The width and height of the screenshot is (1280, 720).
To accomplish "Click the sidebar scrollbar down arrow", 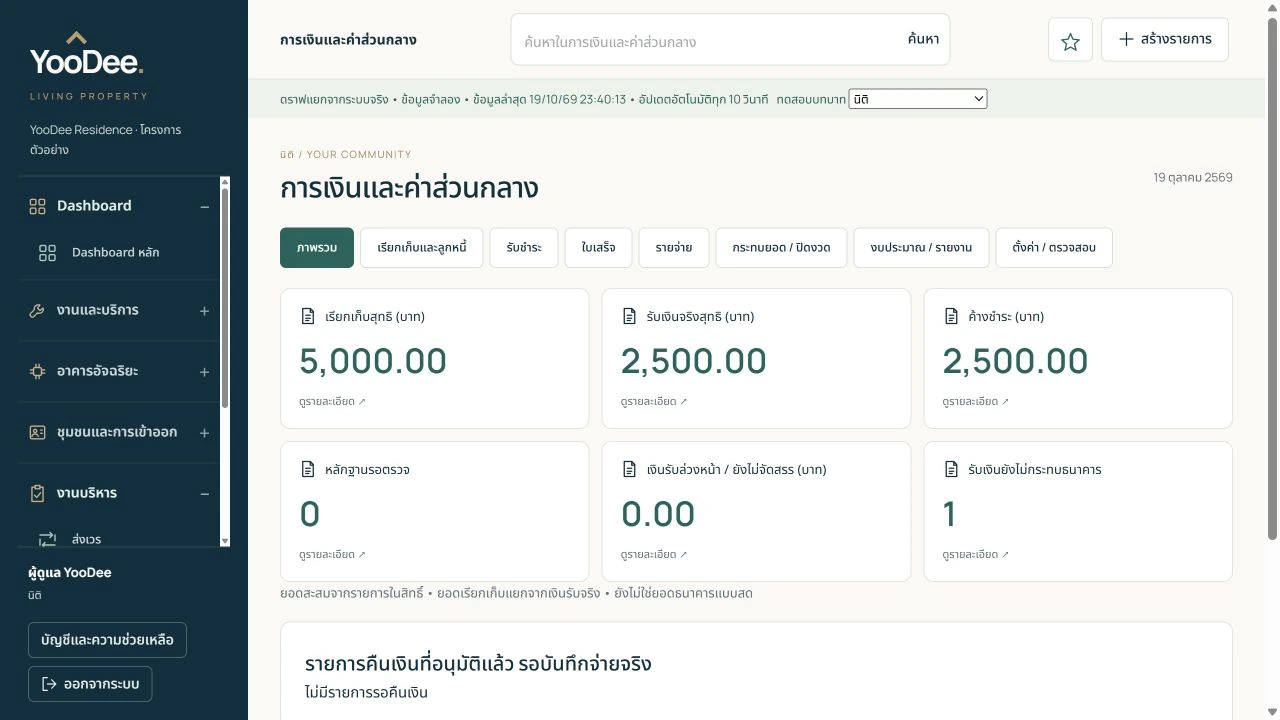I will click(x=225, y=541).
